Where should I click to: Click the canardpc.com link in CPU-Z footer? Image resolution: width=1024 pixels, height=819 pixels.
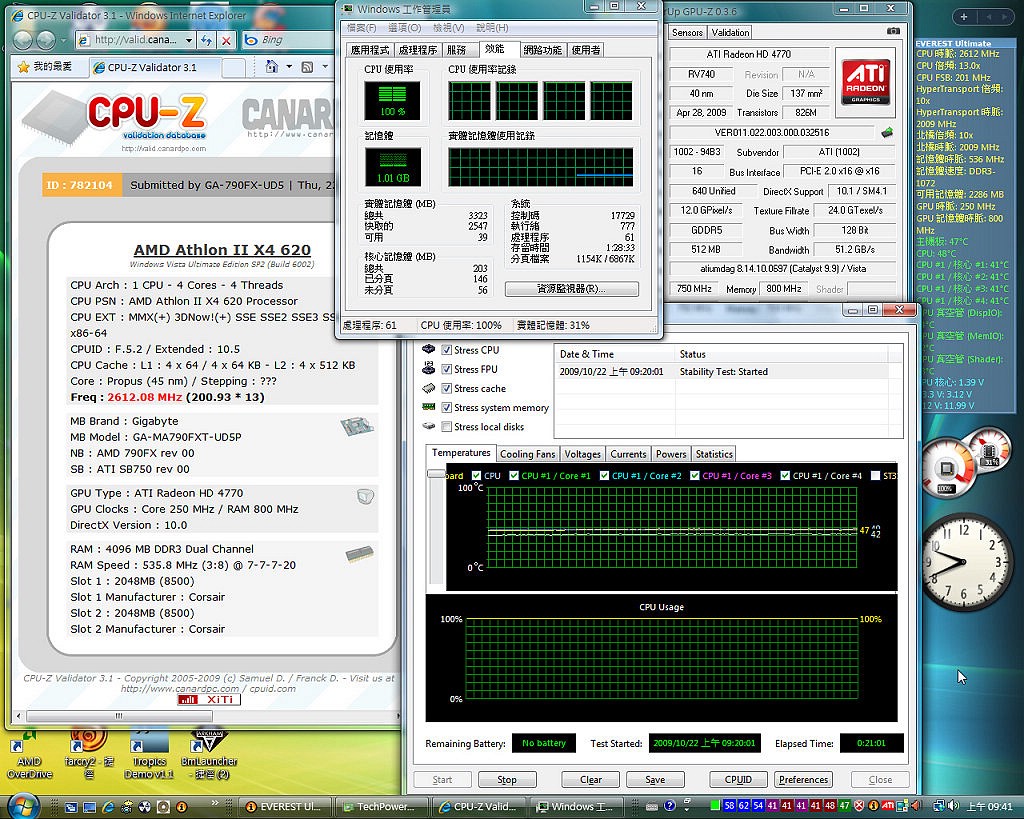point(180,688)
